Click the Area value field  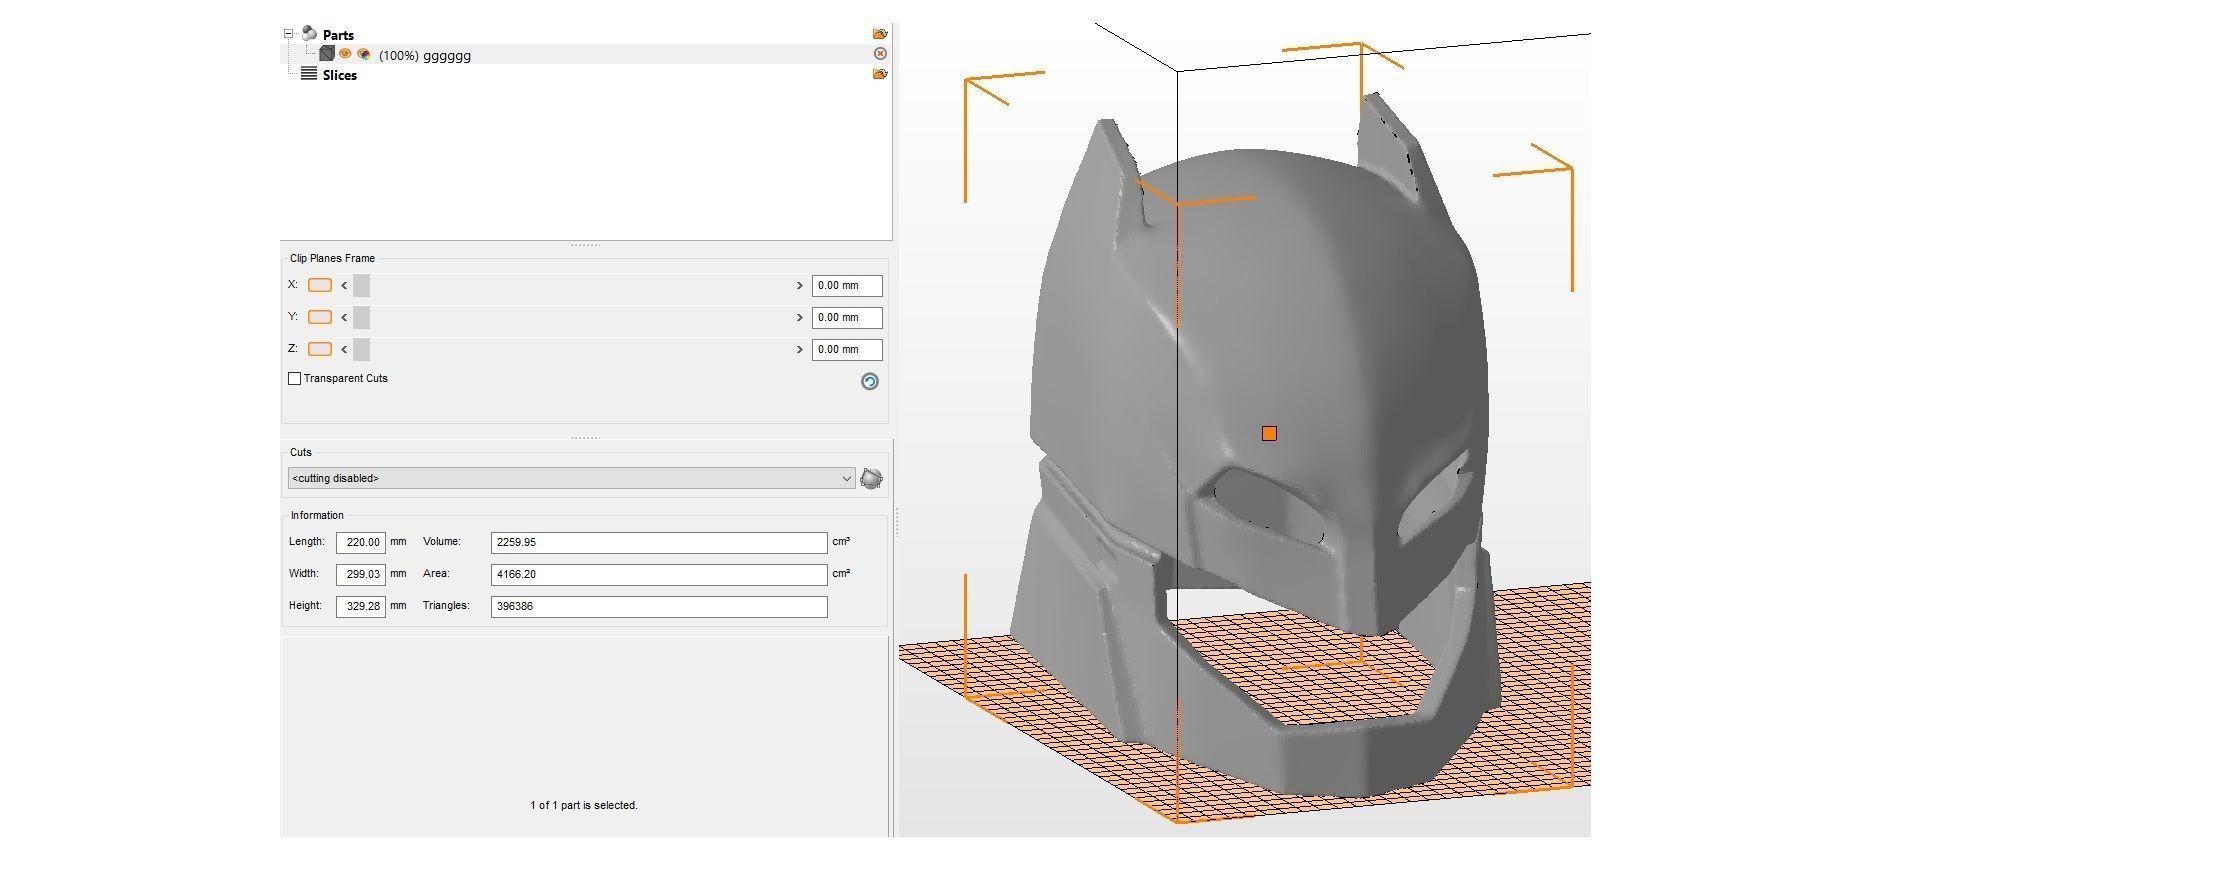(659, 574)
